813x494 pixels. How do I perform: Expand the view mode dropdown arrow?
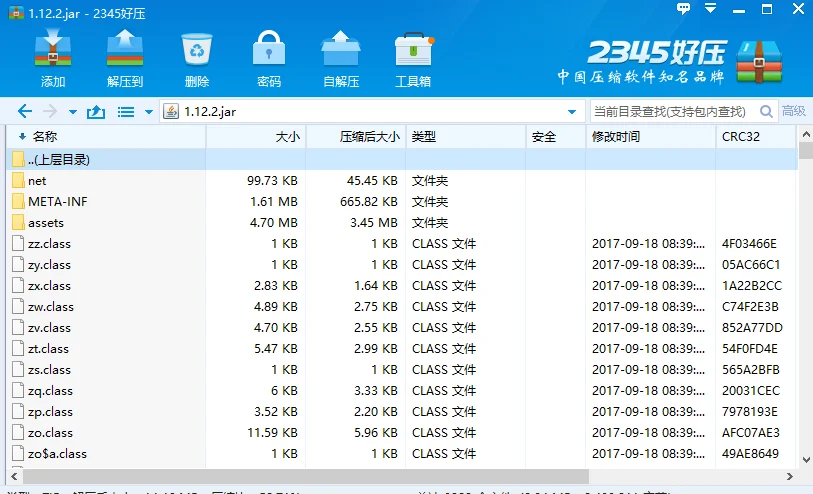coord(149,112)
